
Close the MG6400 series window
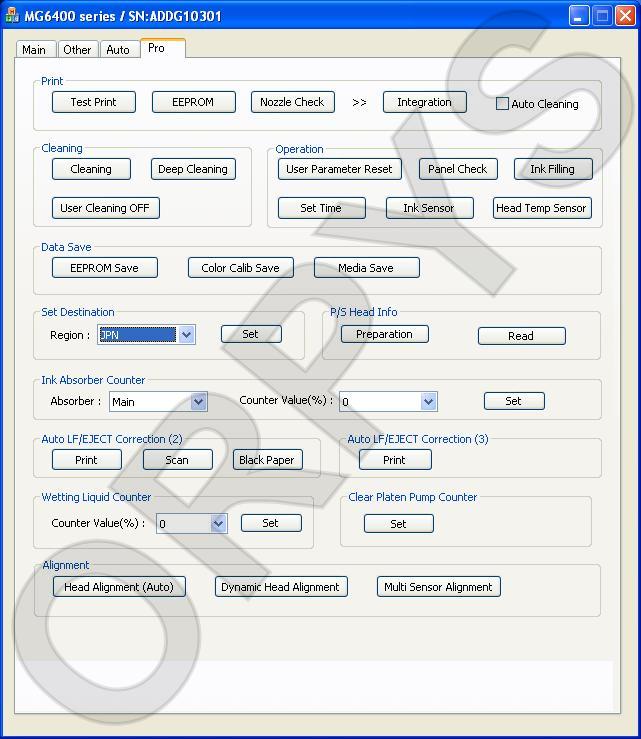pos(625,16)
